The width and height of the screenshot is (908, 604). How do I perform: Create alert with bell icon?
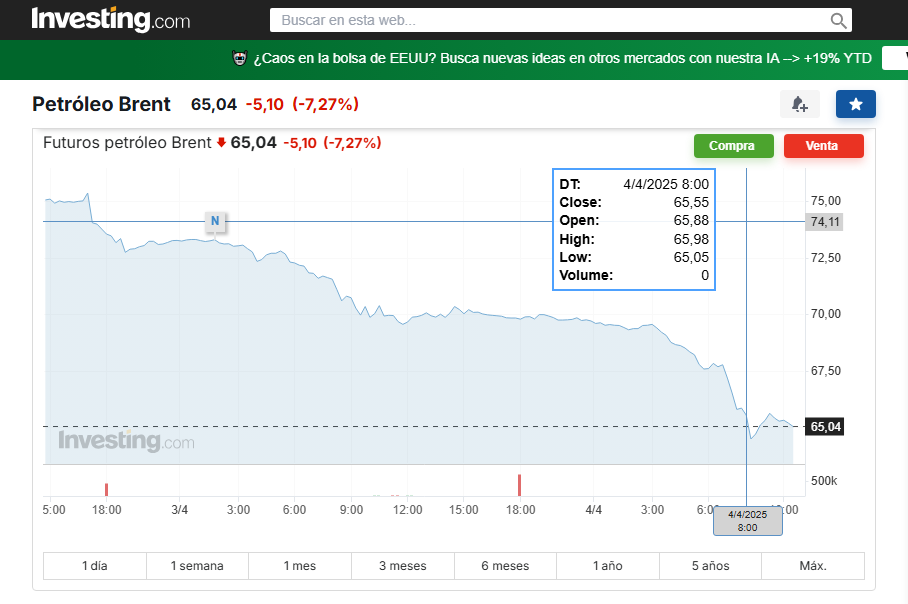click(x=799, y=104)
